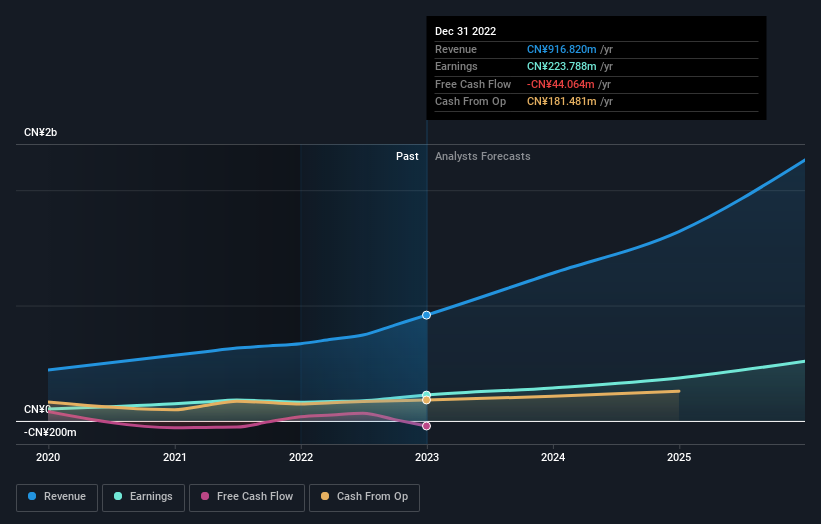Select the 2022 x-axis label
This screenshot has width=821, height=524.
(x=301, y=458)
